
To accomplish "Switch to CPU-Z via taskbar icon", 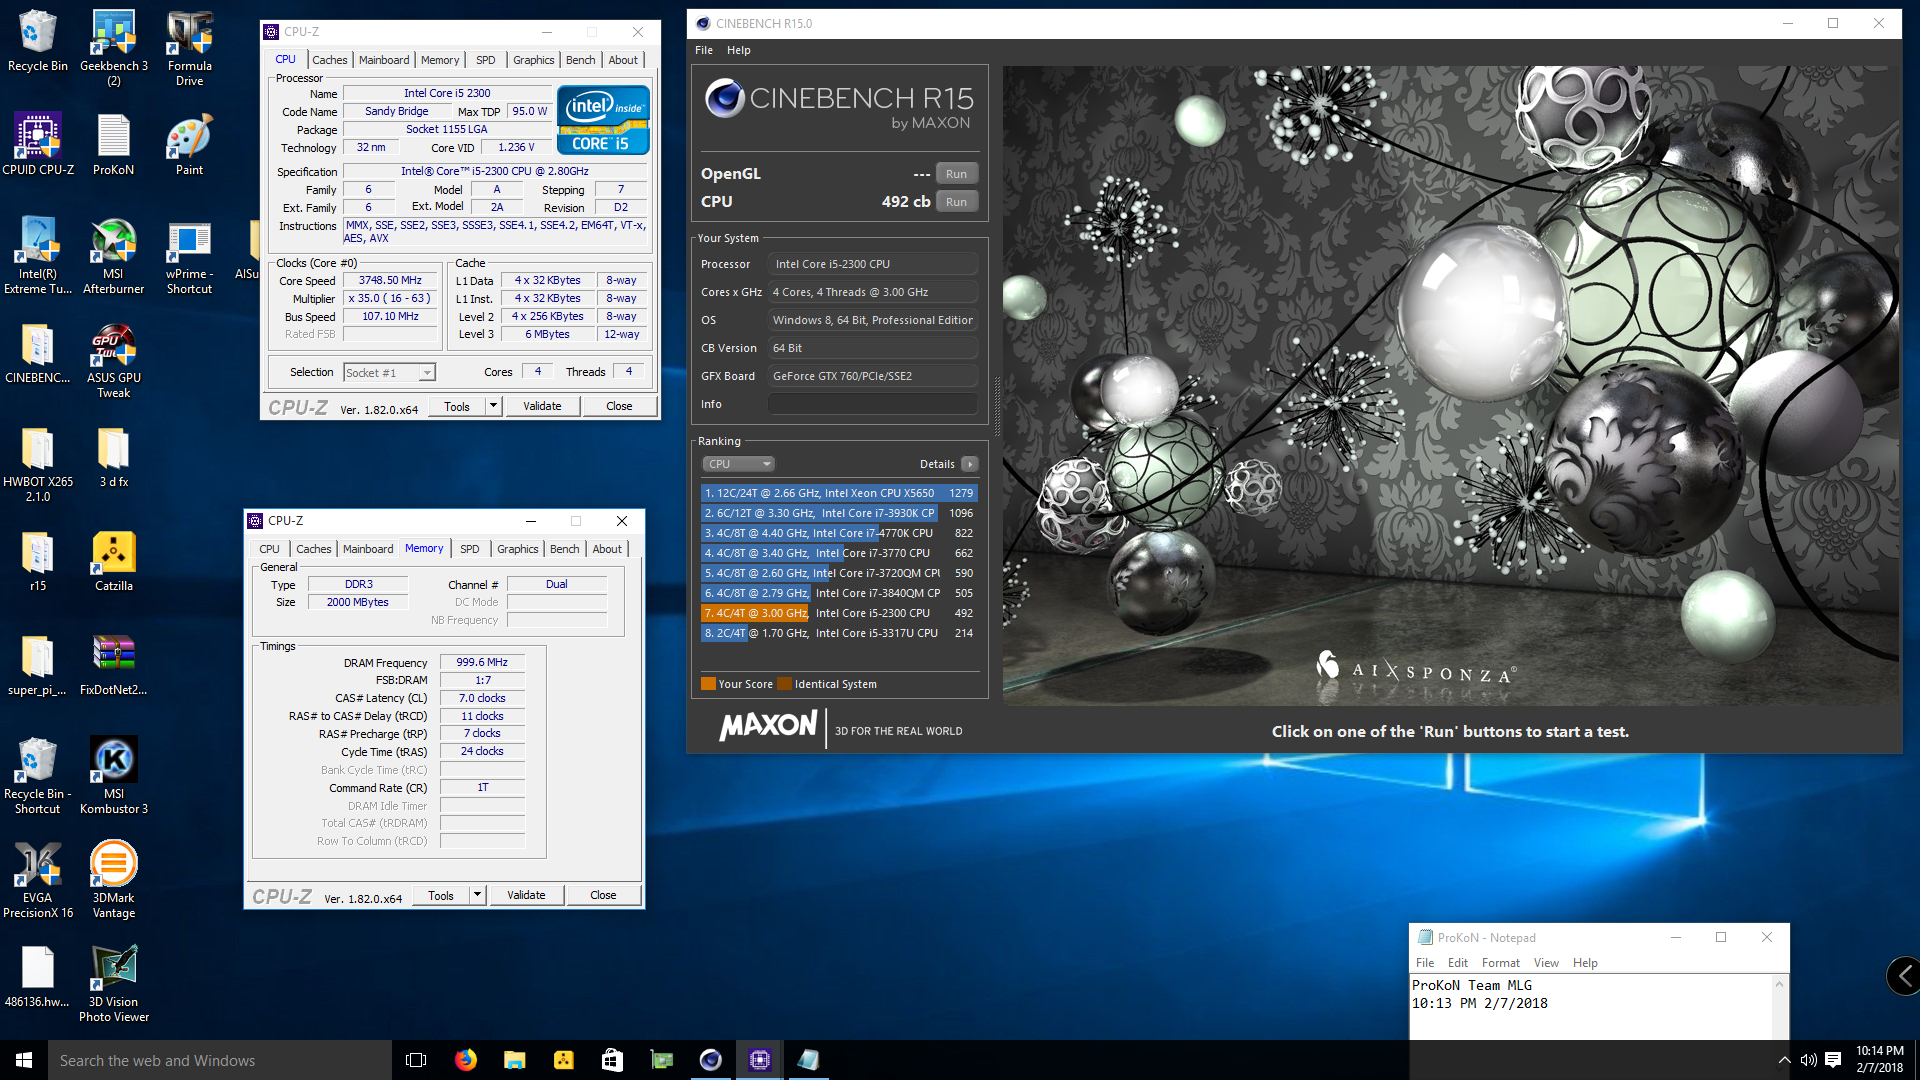I will [x=760, y=1060].
